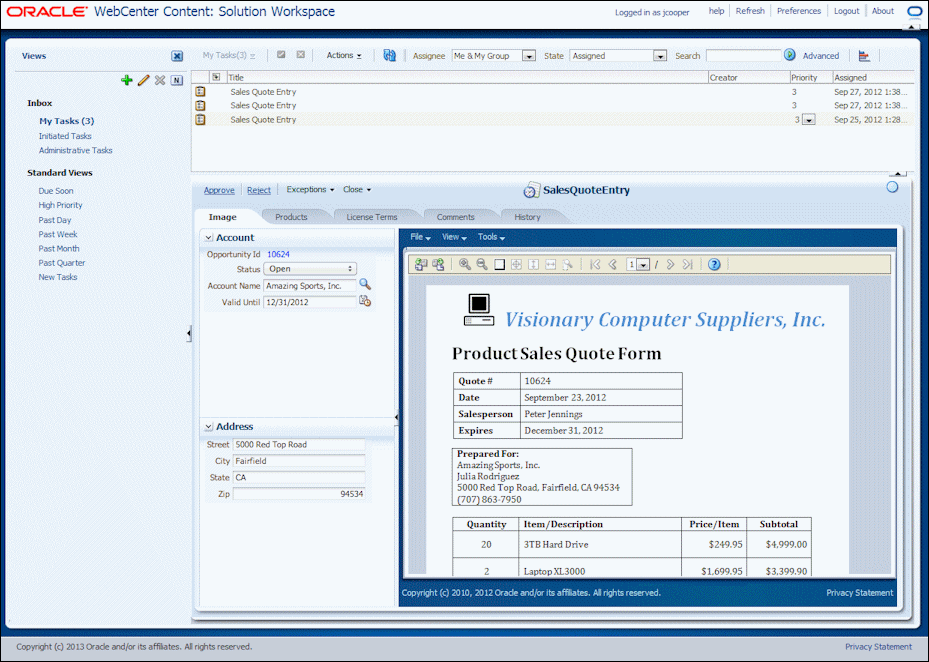Open Opportunity Id 10624 link
Screen dimensions: 929x662
coord(278,254)
